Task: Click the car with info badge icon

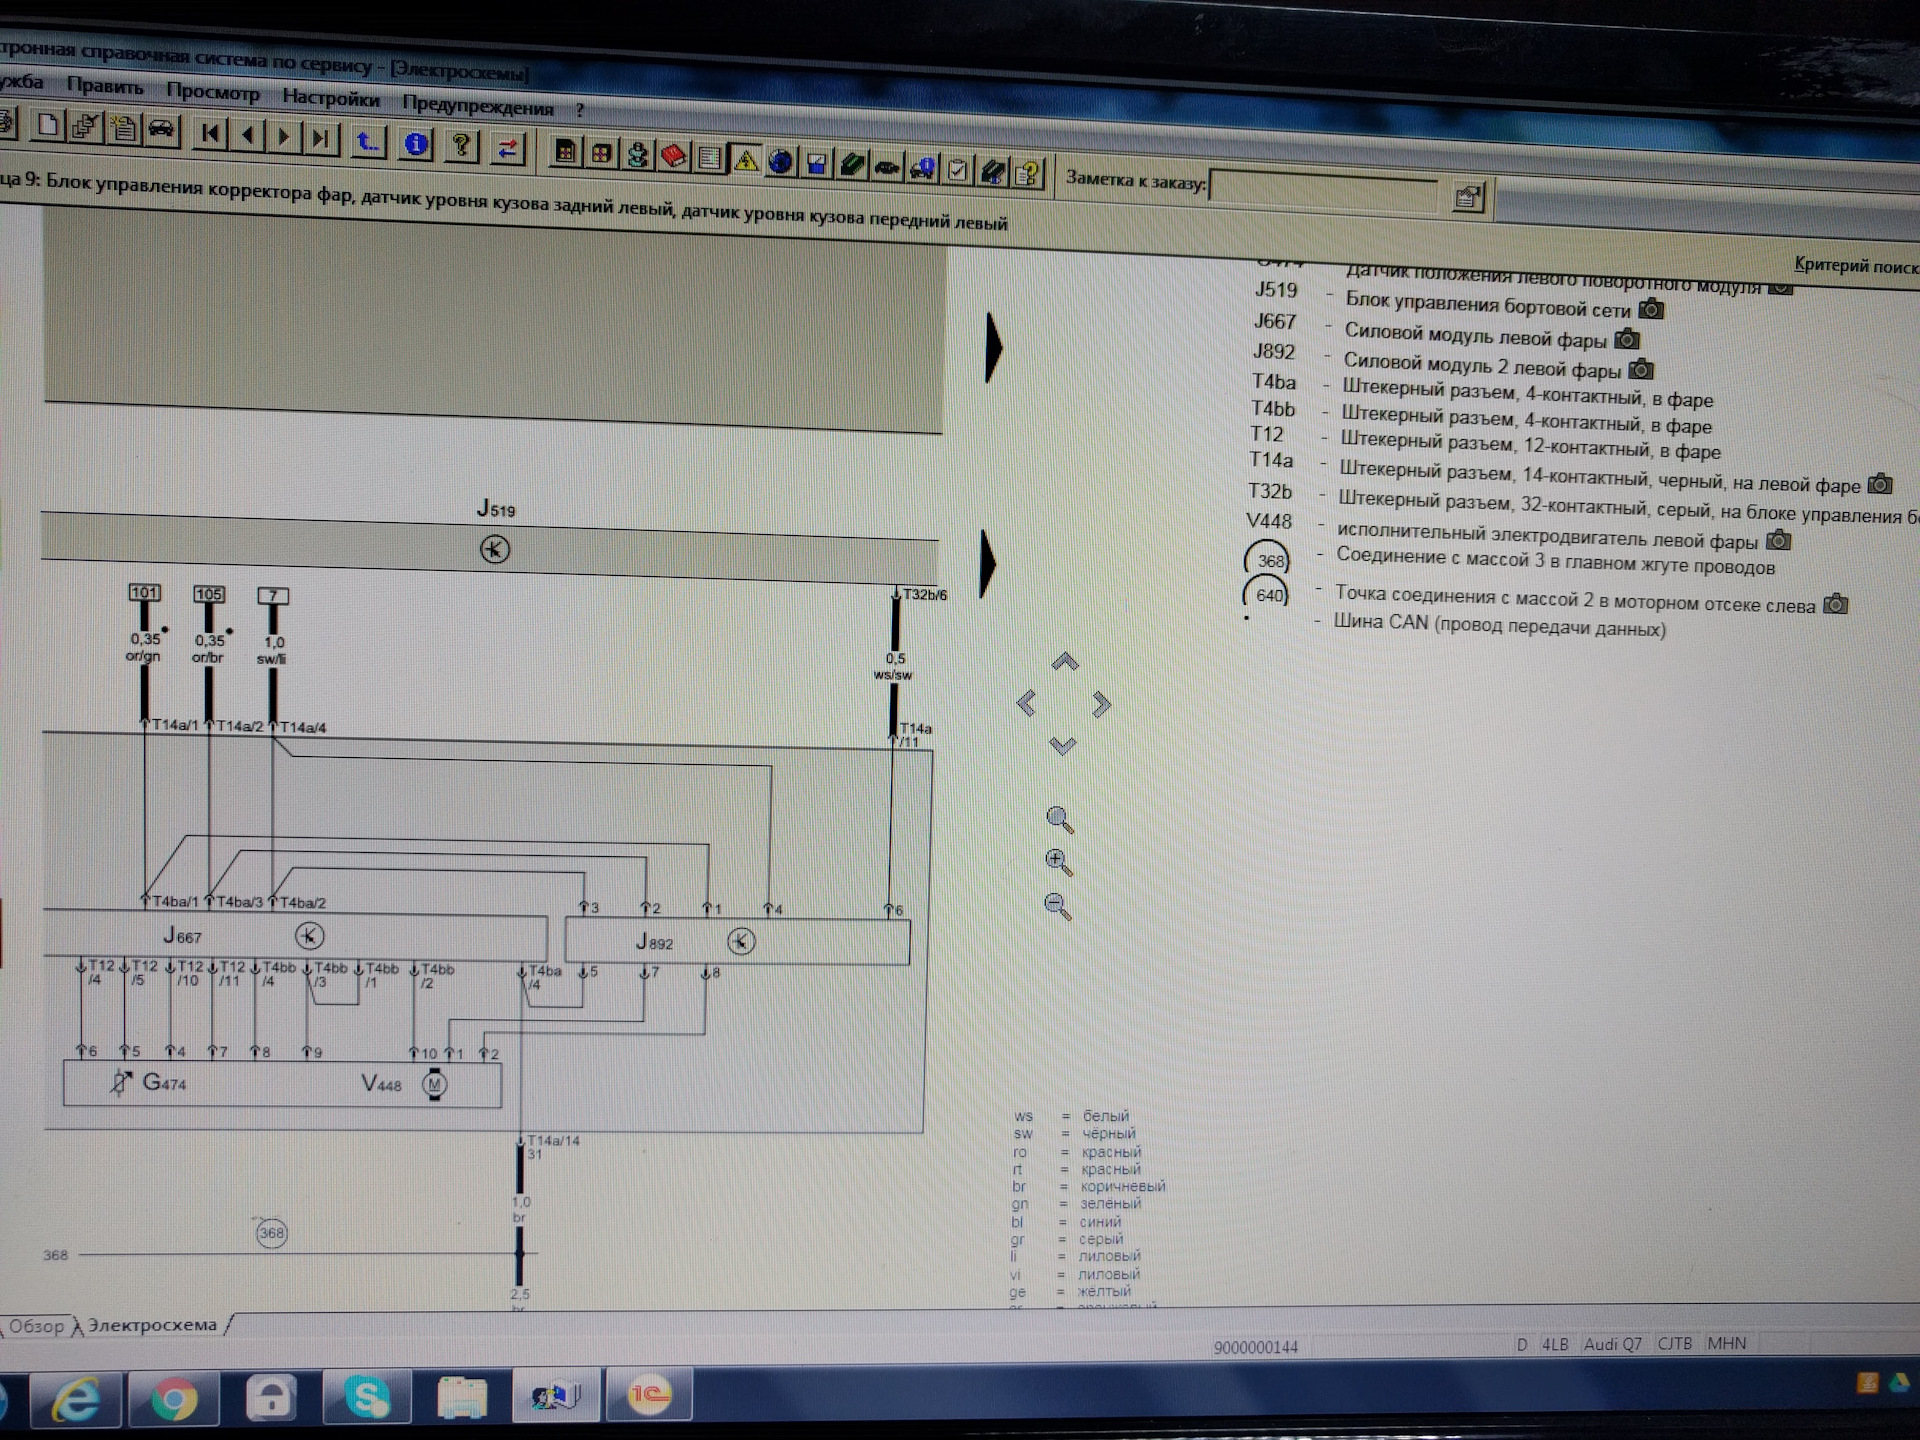Action: pyautogui.click(x=922, y=167)
